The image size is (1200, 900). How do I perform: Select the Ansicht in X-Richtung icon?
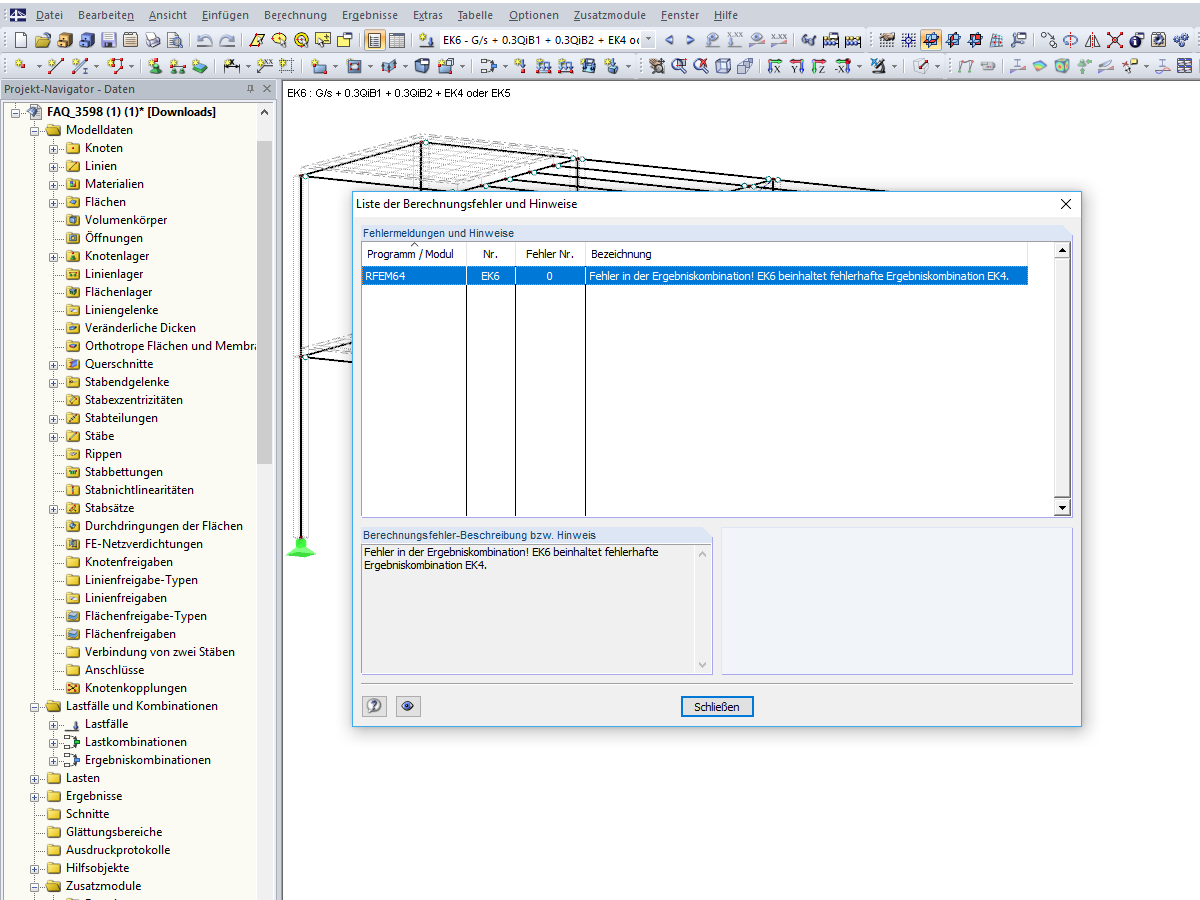point(775,68)
